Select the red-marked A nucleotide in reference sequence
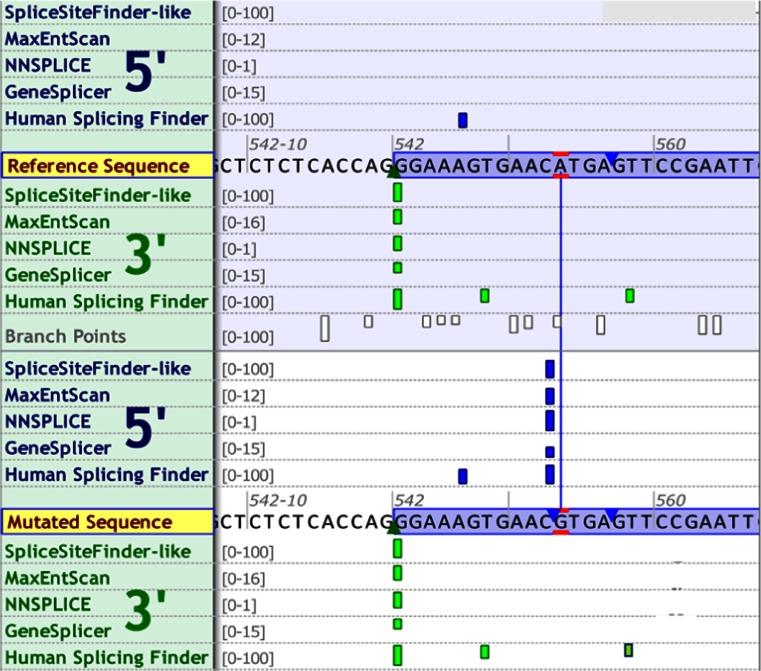 pos(561,166)
